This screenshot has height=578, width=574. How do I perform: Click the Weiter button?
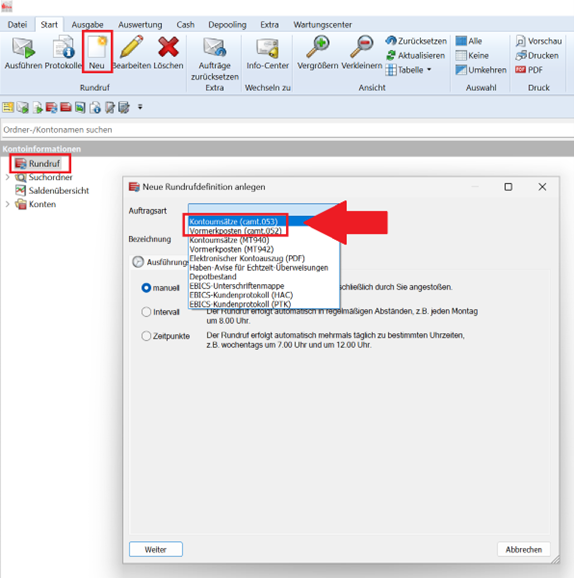tap(156, 549)
